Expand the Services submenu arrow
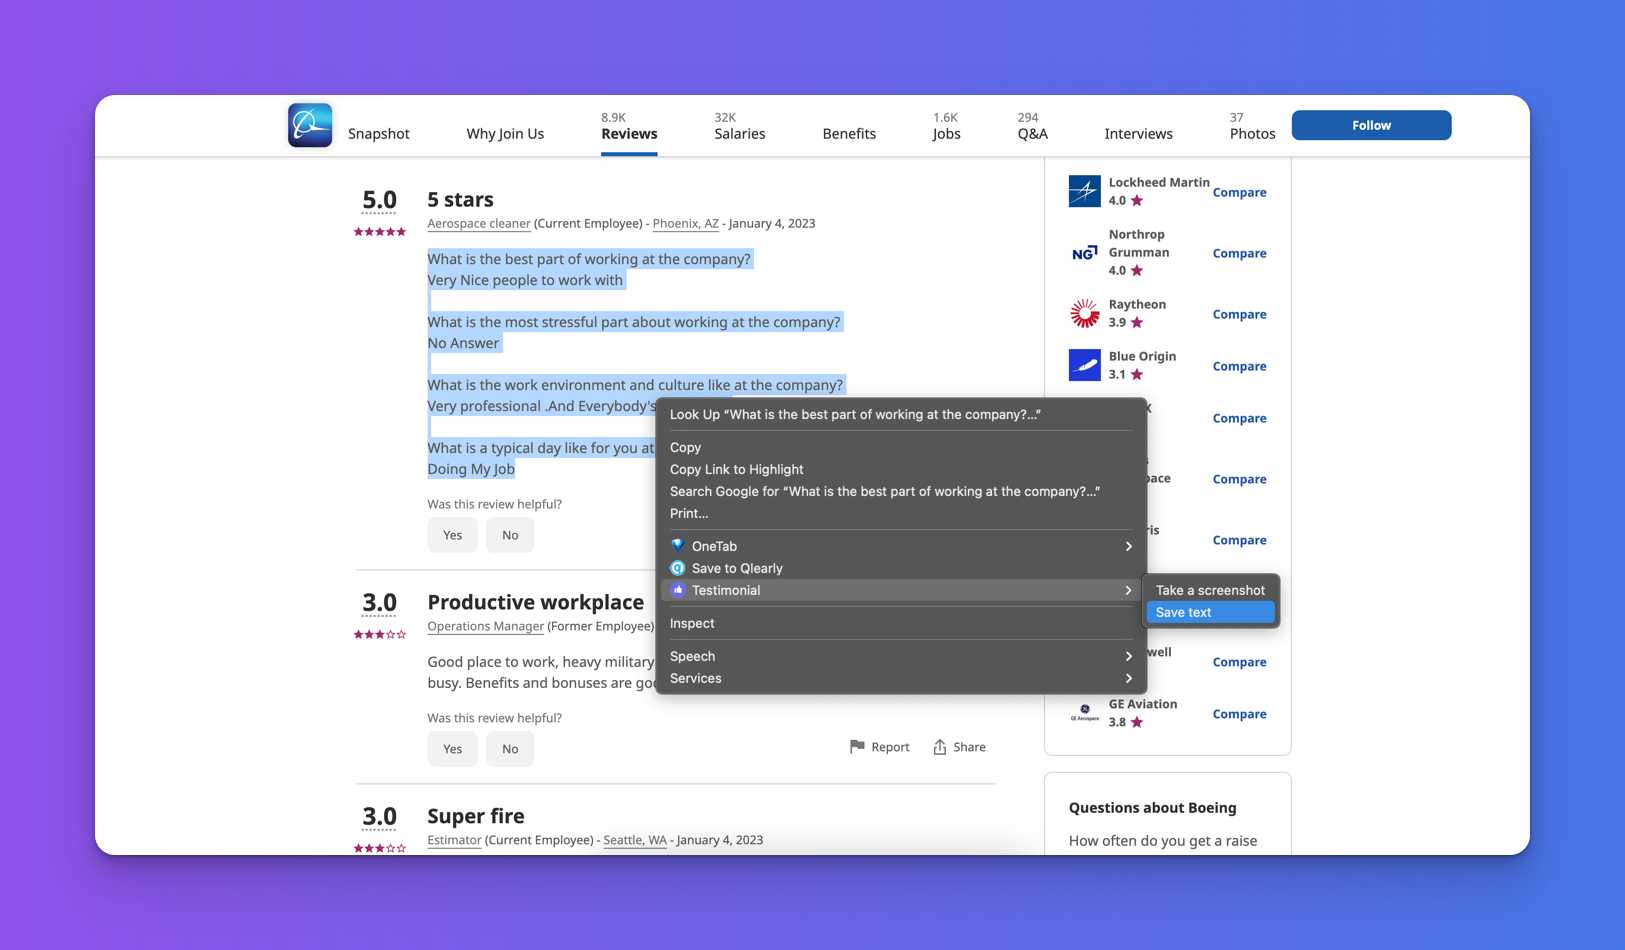This screenshot has height=950, width=1625. [1128, 678]
